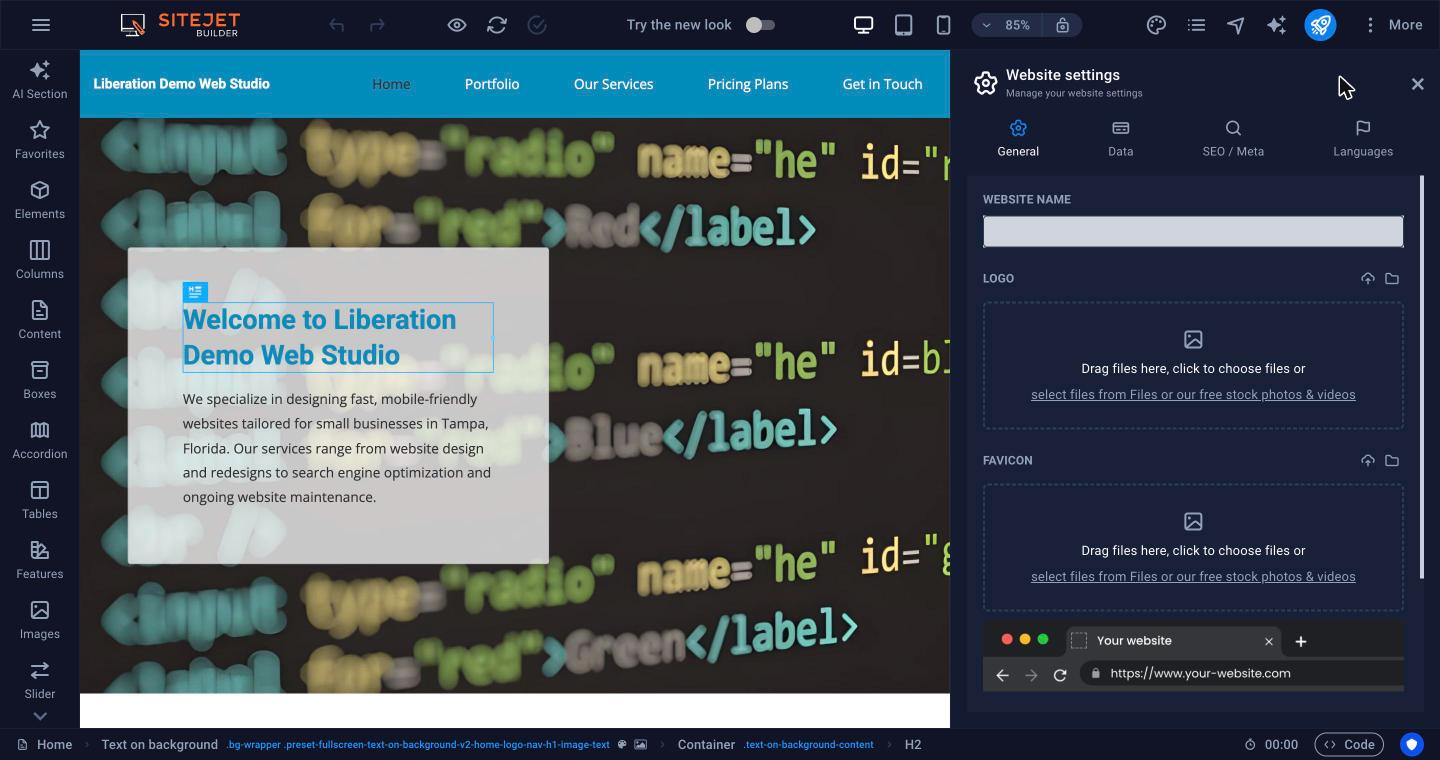
Task: Open the 85% zoom dropdown
Action: [x=1007, y=25]
